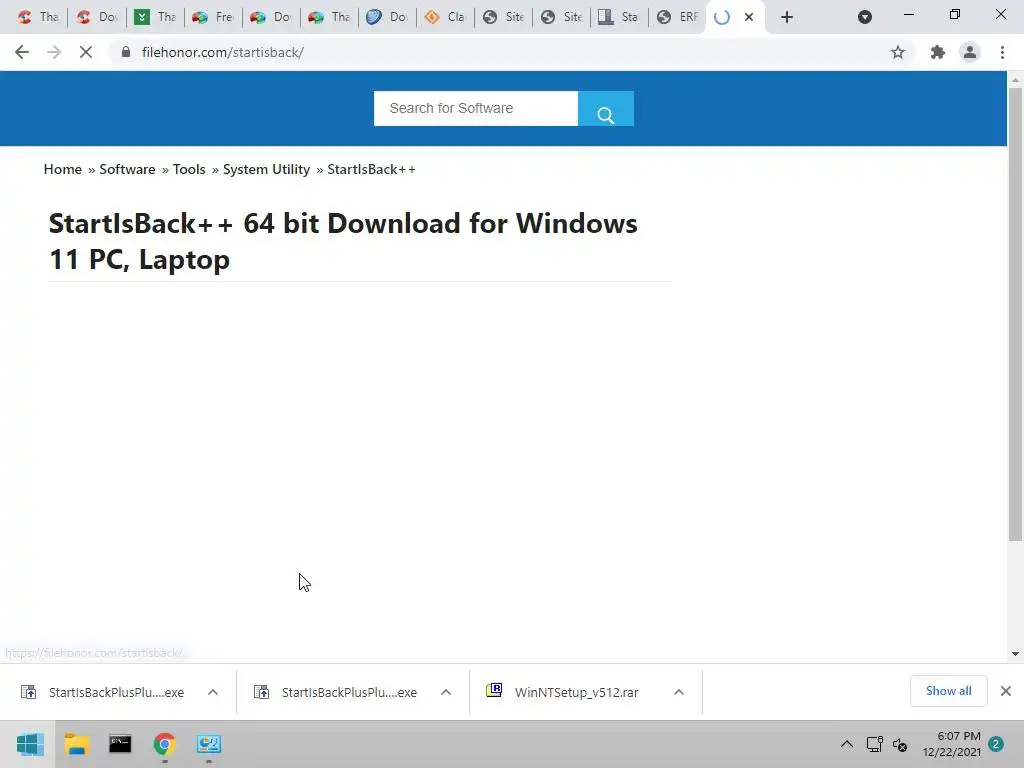This screenshot has width=1024, height=768.
Task: Click the System Utility breadcrumb link
Action: click(266, 169)
